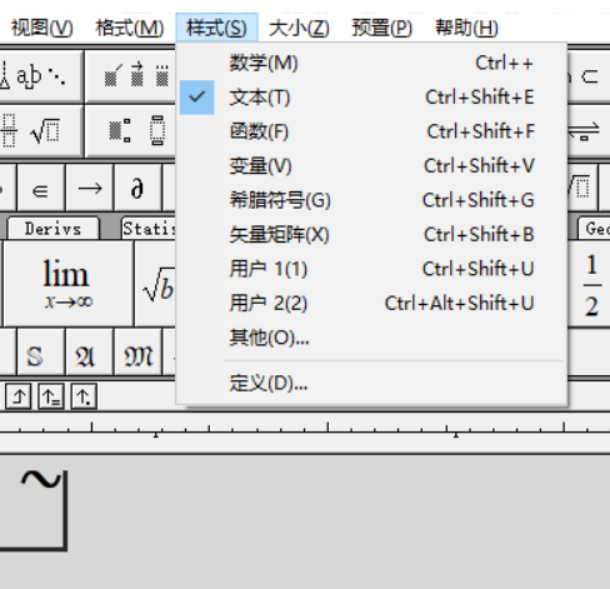Switch to Derivs tab
Viewport: 610px width, 589px height.
coord(53,228)
